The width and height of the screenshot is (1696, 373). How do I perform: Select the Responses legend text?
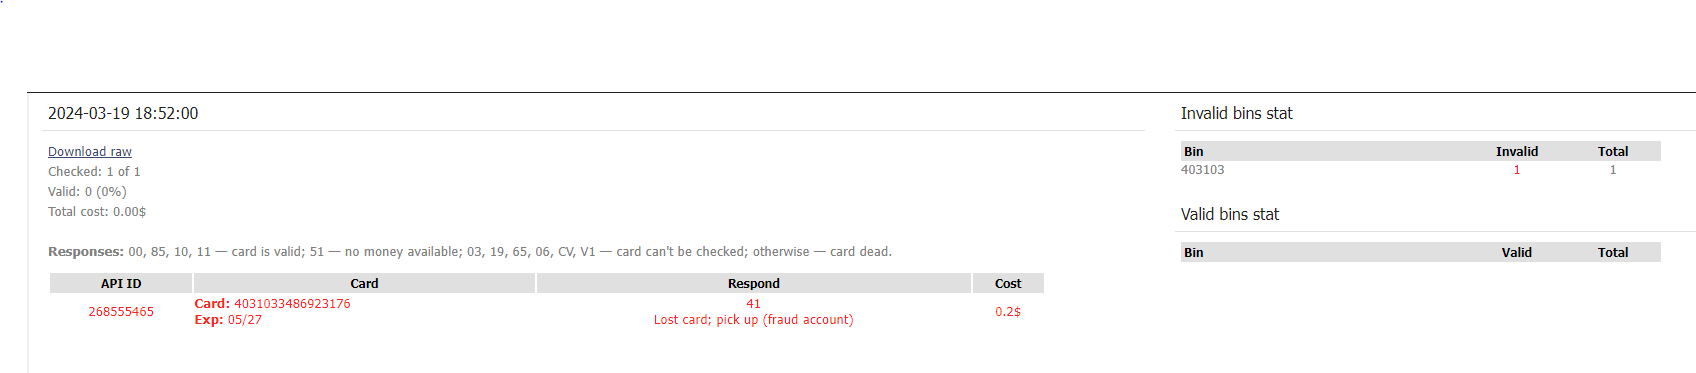(x=470, y=252)
